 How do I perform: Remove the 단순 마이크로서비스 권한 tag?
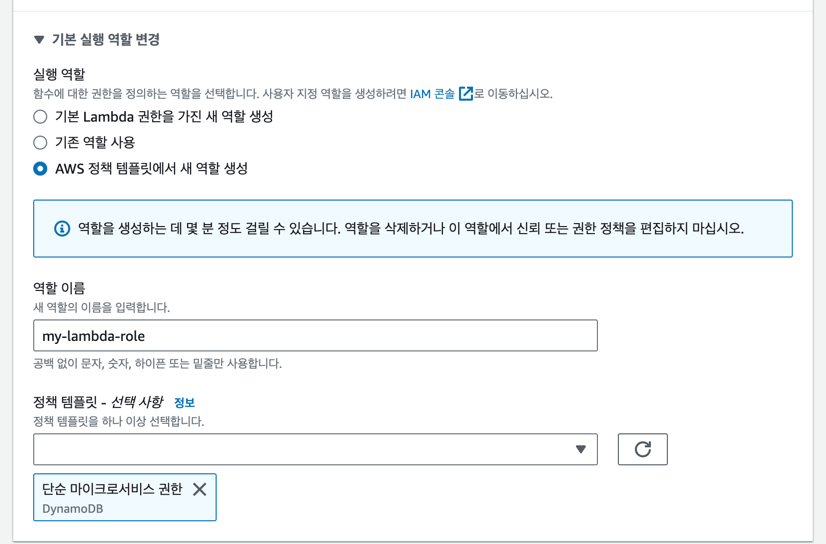click(200, 489)
